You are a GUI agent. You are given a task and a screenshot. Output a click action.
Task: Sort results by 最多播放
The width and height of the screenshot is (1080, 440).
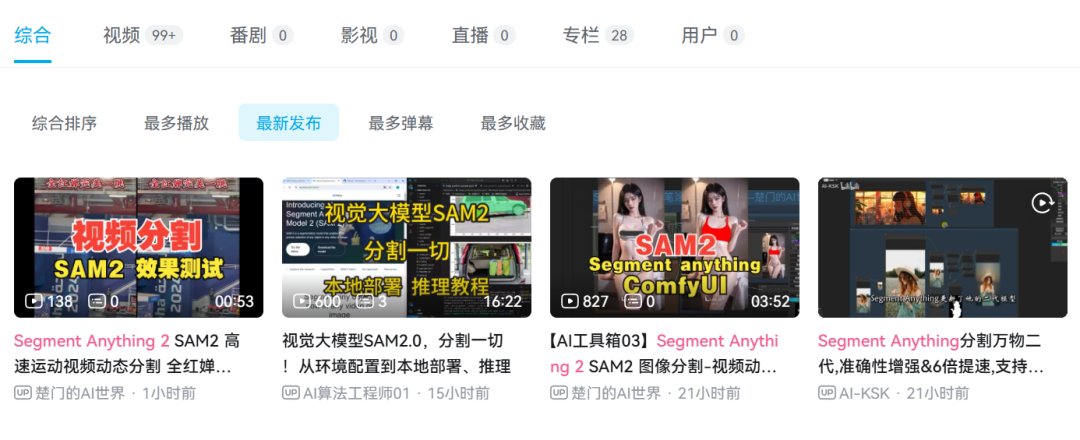click(176, 123)
